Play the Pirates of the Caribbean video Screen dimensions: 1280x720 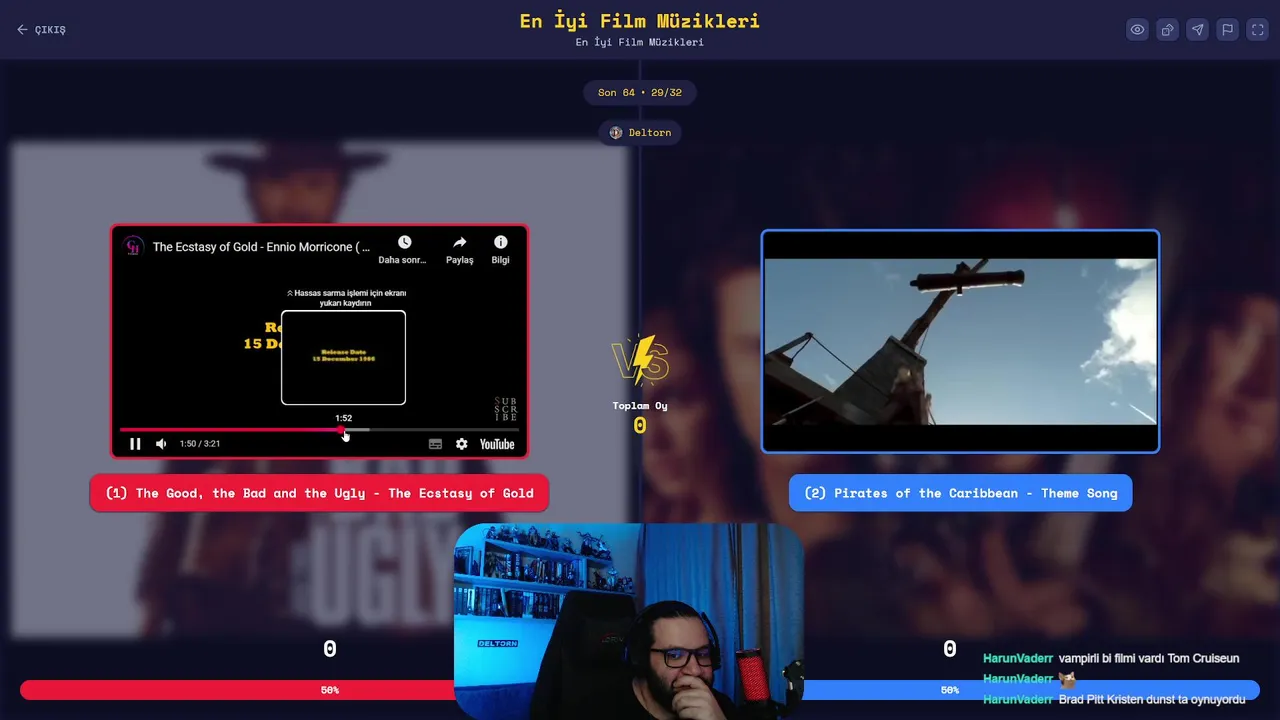[960, 341]
